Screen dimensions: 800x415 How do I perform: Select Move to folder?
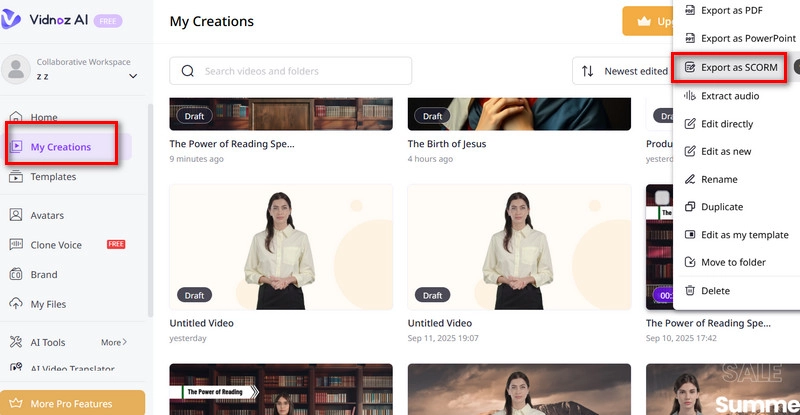click(x=733, y=262)
